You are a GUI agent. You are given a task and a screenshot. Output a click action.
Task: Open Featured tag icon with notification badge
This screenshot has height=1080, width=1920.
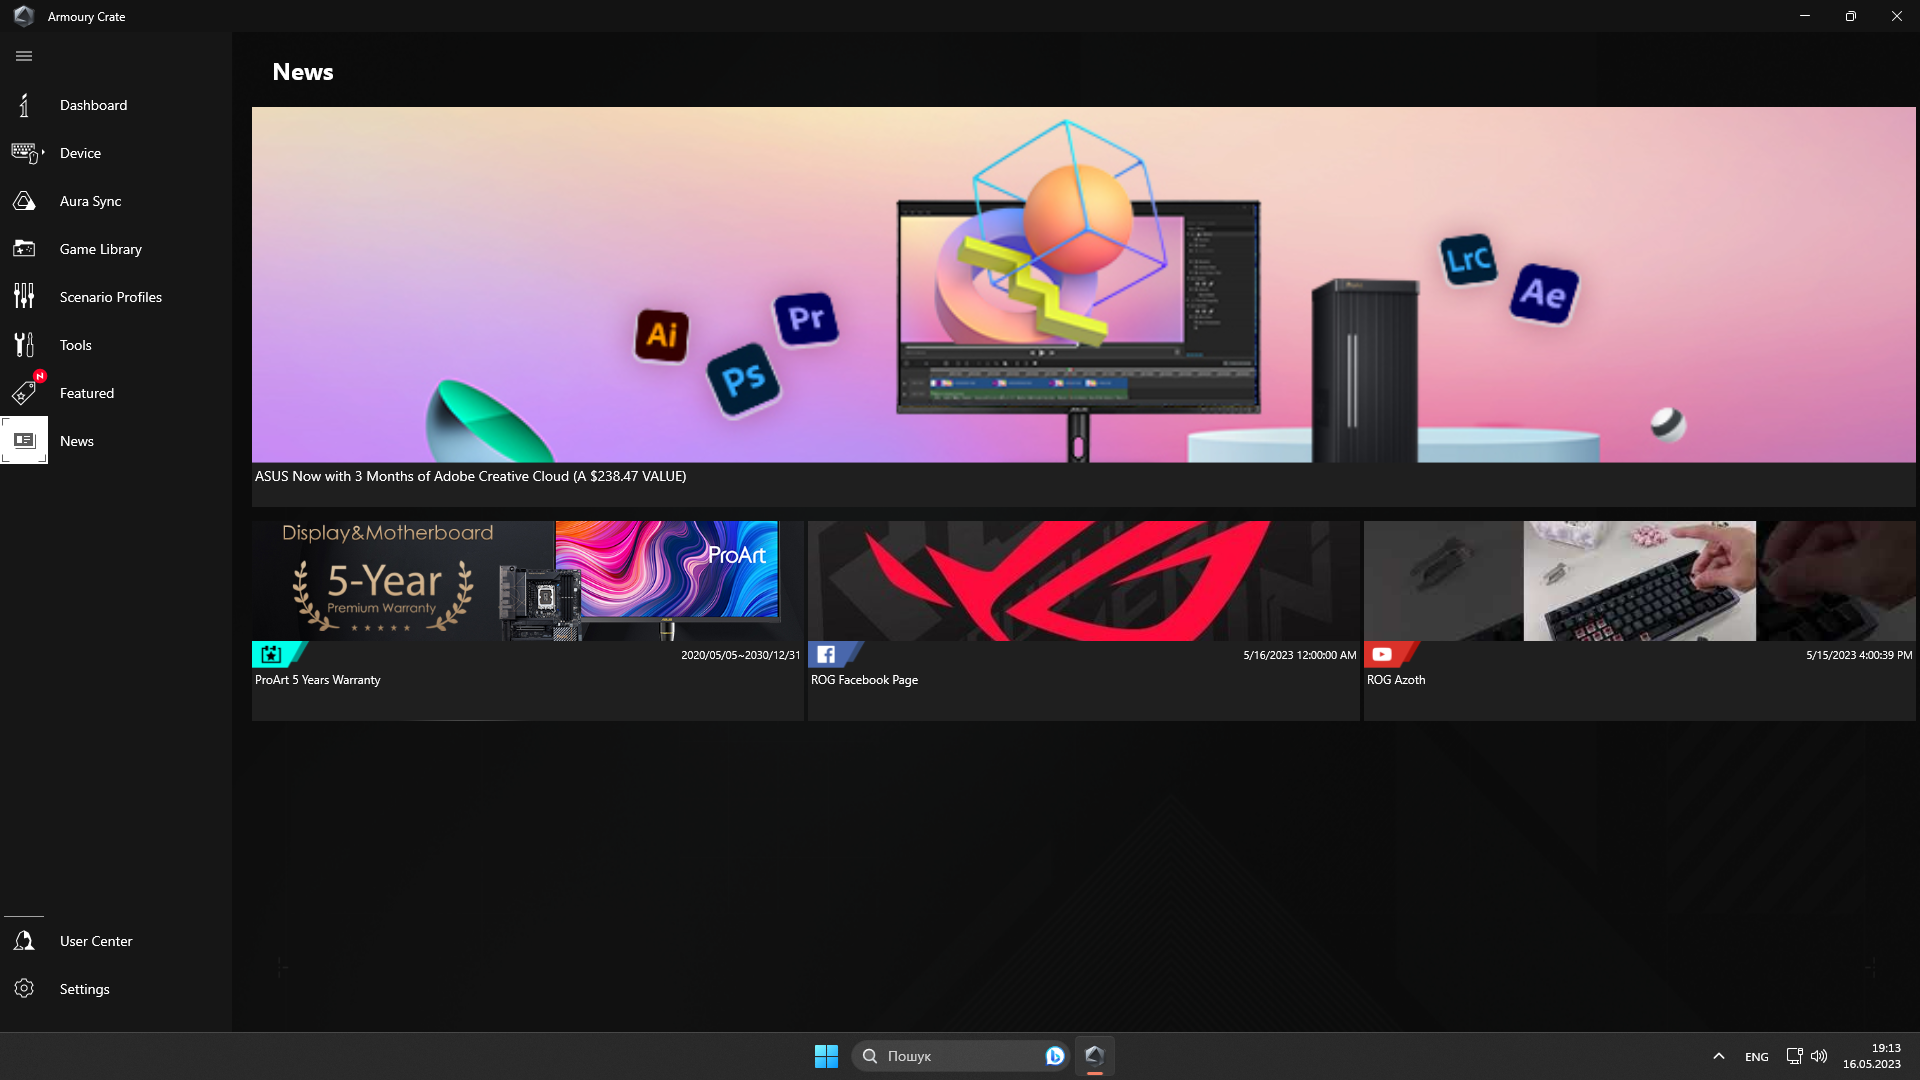[24, 393]
